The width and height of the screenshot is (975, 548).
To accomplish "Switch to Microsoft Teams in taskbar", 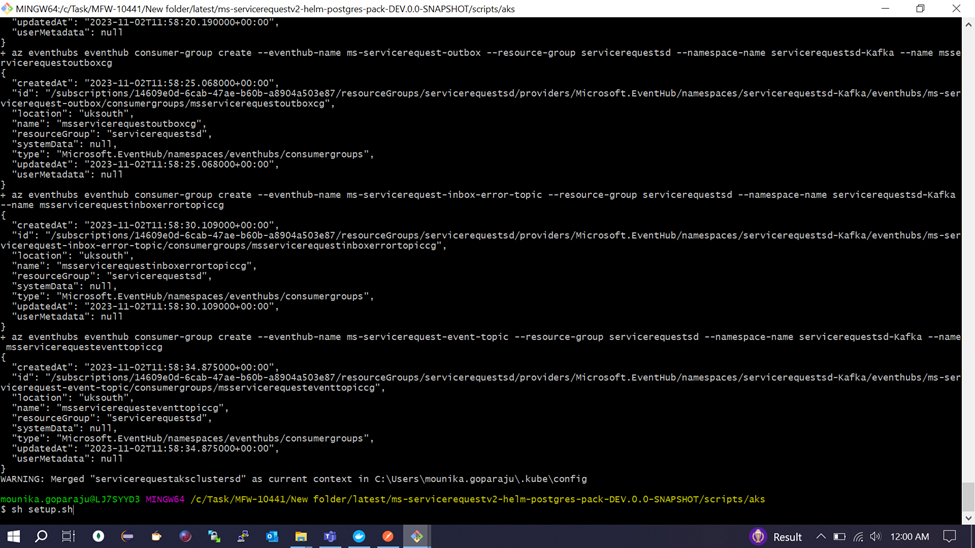I will [330, 537].
